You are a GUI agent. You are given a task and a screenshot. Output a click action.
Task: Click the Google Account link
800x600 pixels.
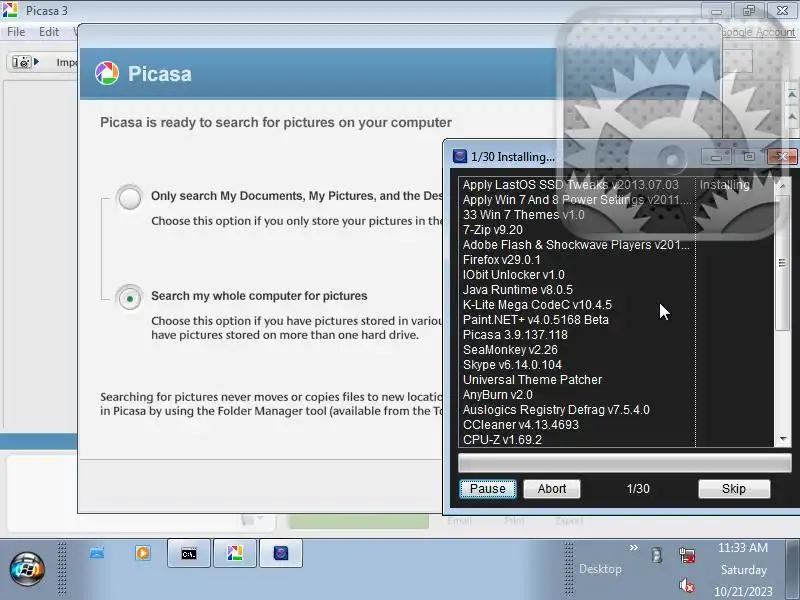tap(758, 32)
